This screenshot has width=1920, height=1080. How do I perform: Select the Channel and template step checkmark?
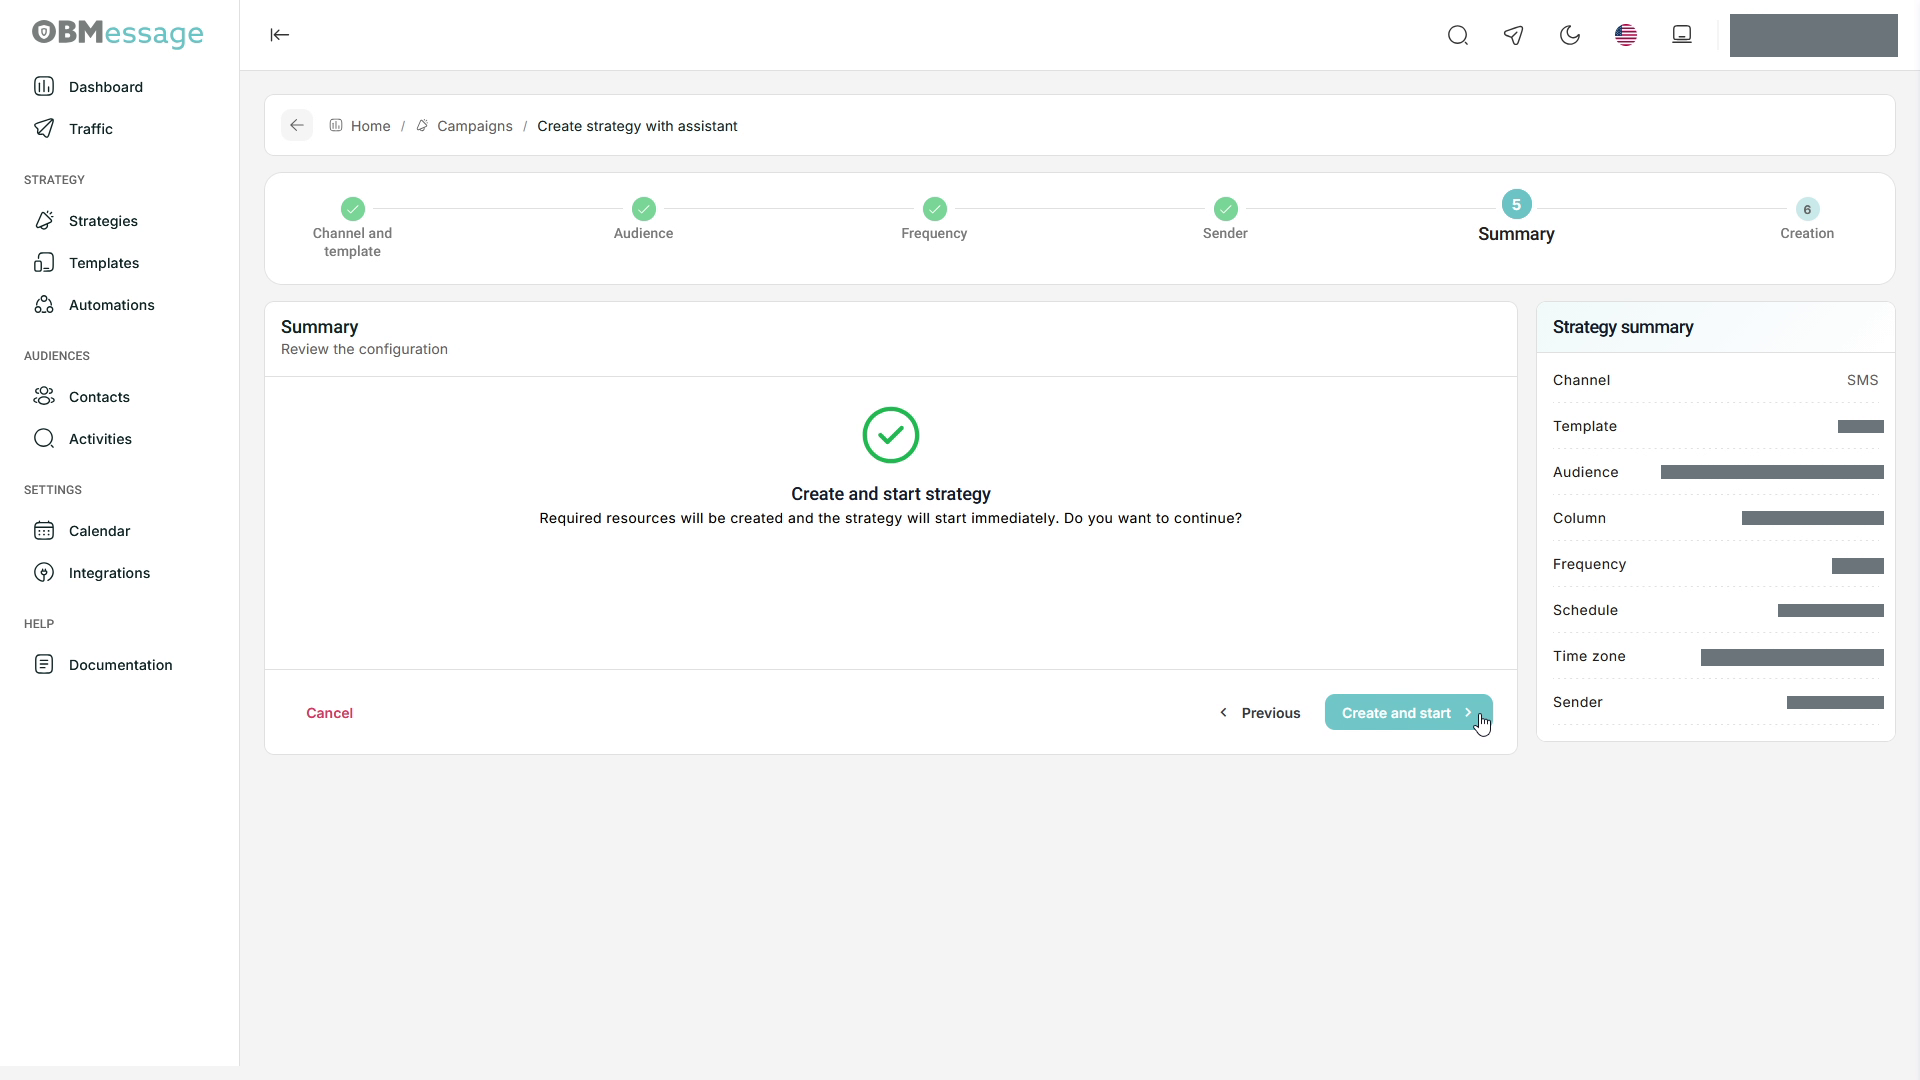(353, 209)
